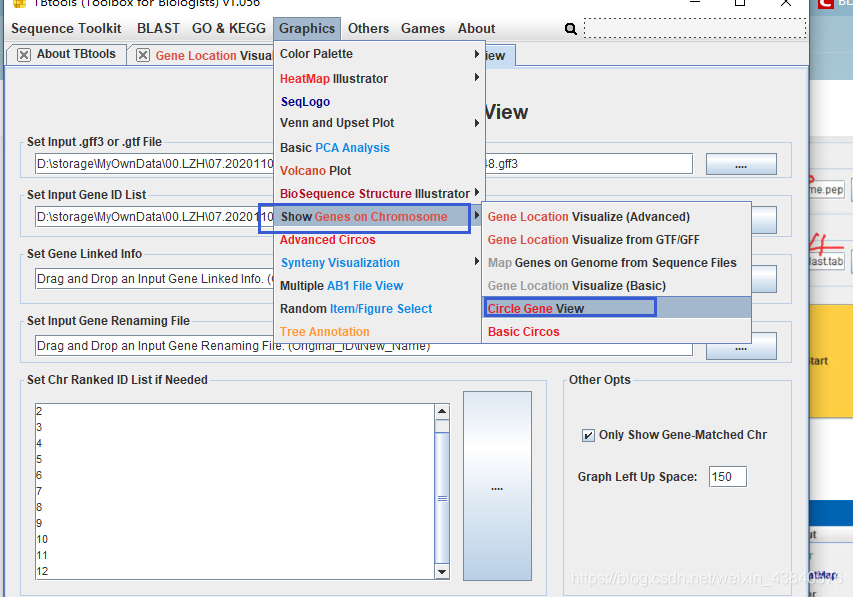Viewport: 853px width, 597px height.
Task: Select Synteny Visualization menu entry
Action: 379,262
